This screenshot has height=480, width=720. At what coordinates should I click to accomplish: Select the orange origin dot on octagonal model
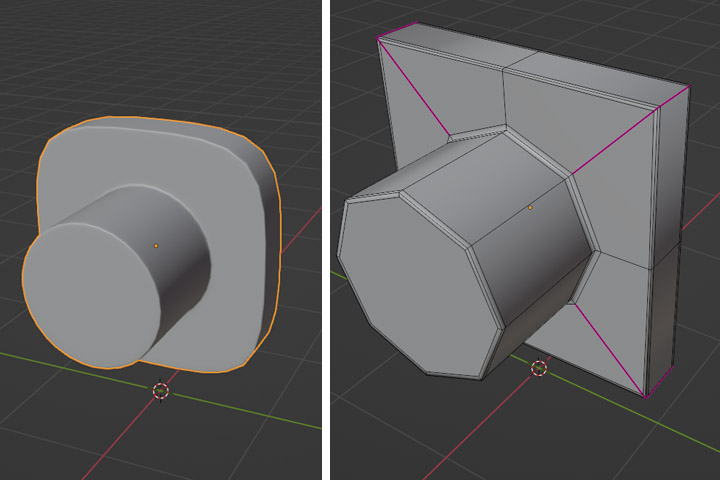[x=530, y=208]
